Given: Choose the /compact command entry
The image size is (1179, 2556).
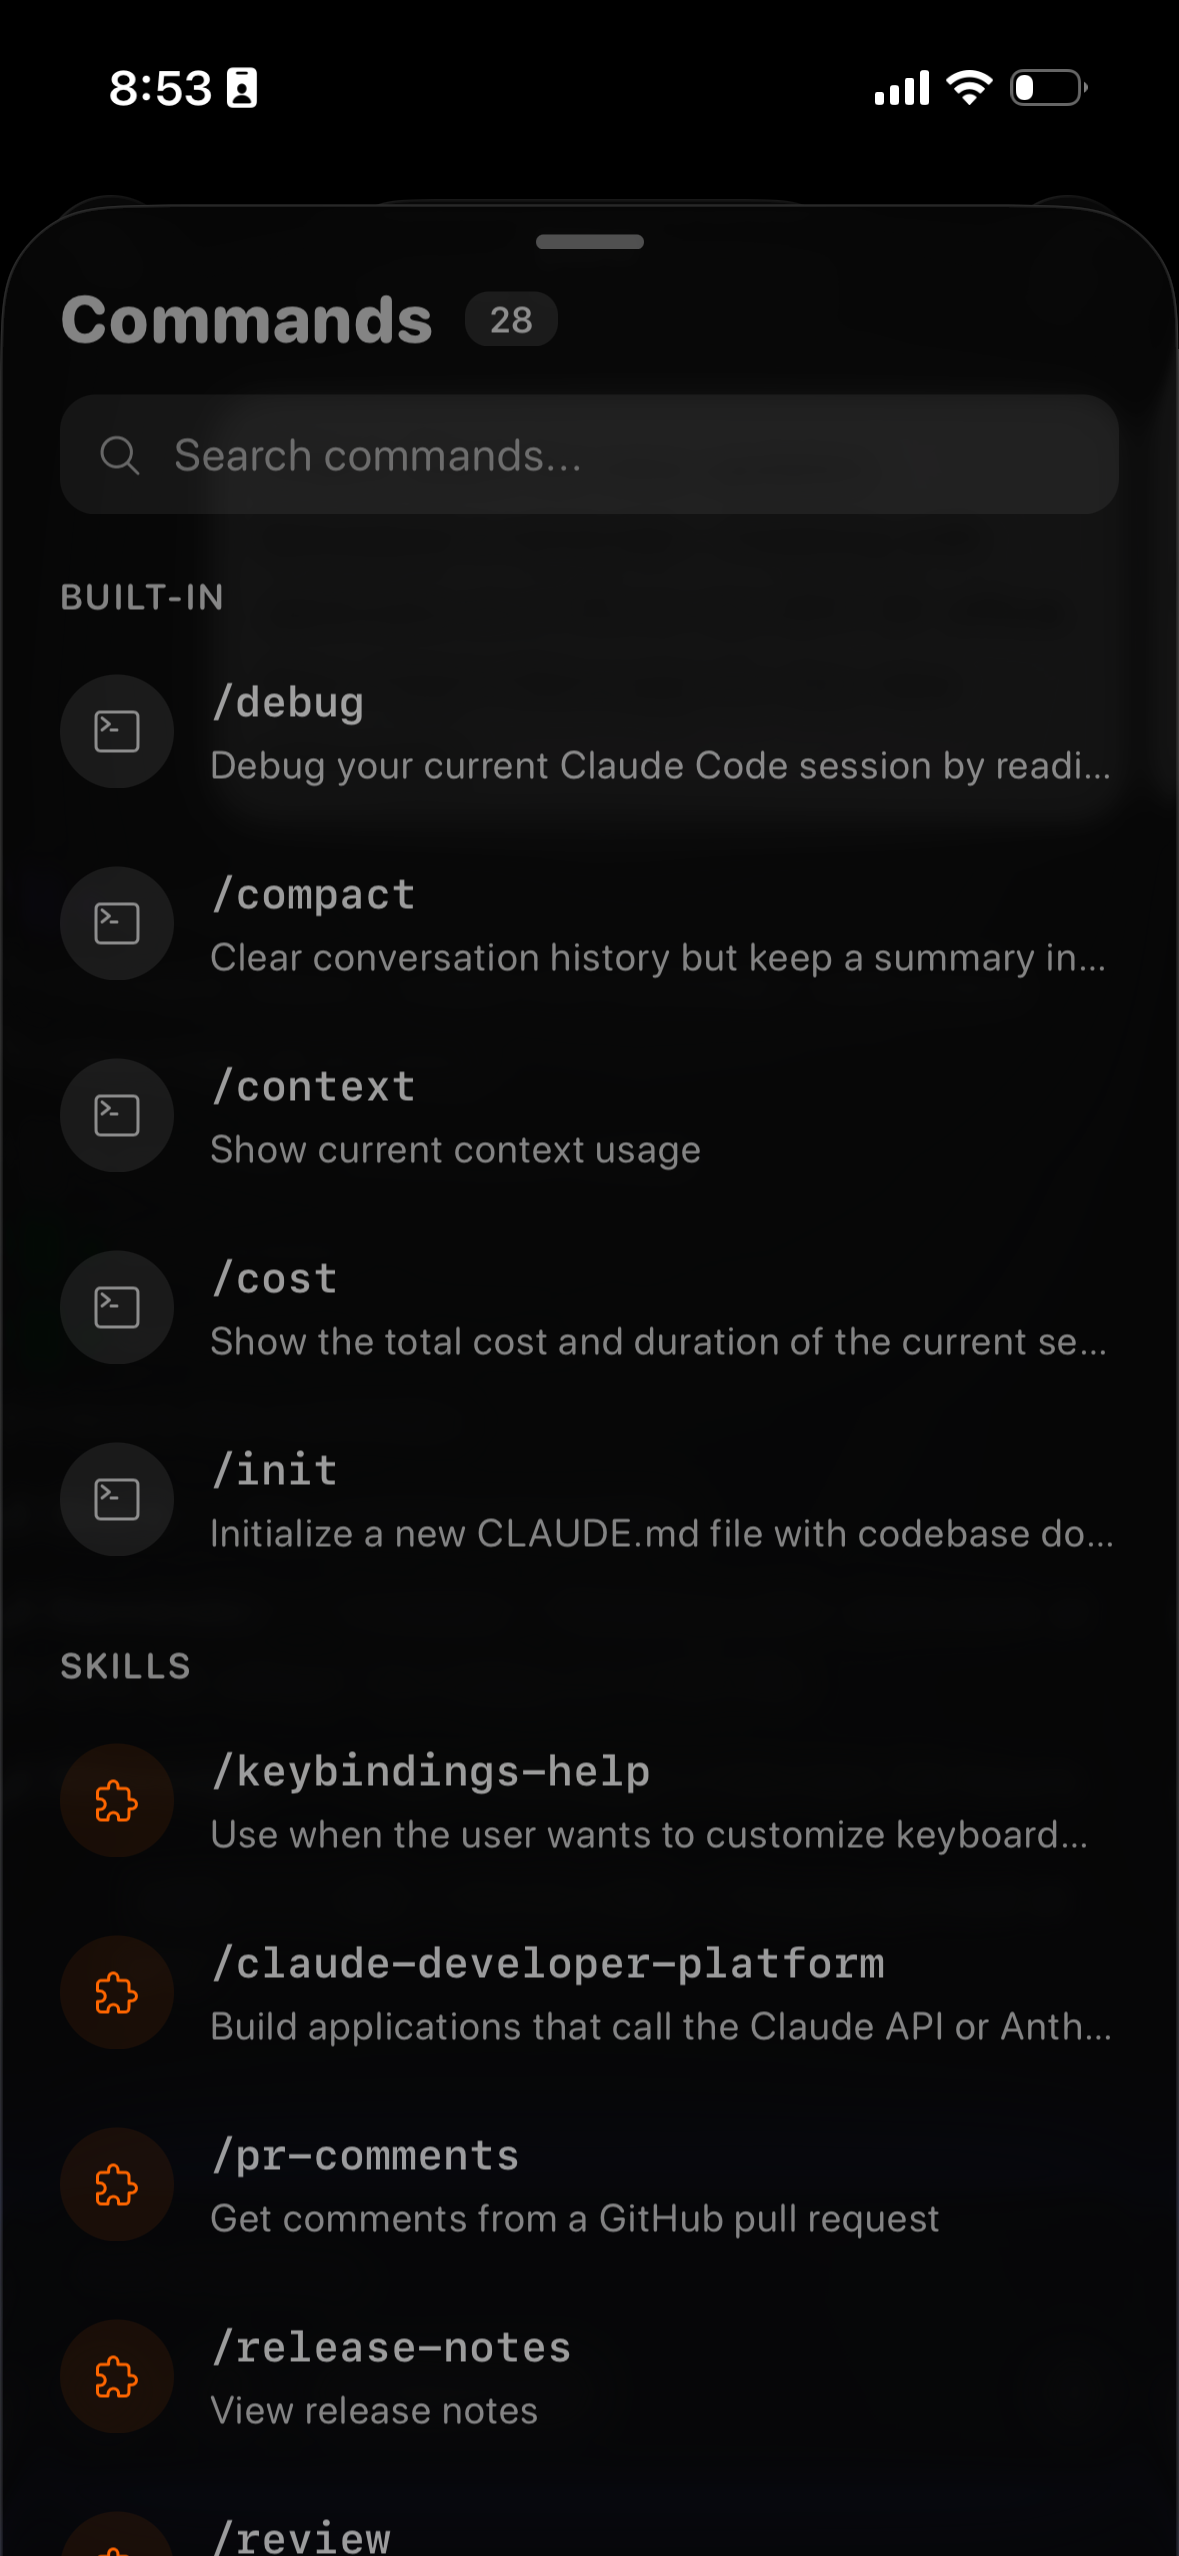Looking at the screenshot, I should (660, 925).
